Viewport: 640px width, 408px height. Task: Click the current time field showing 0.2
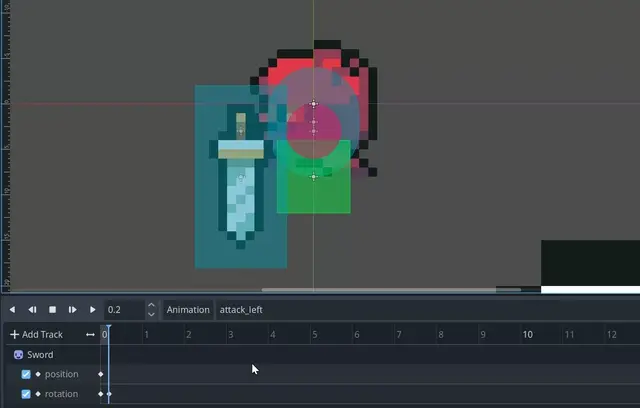[123, 310]
